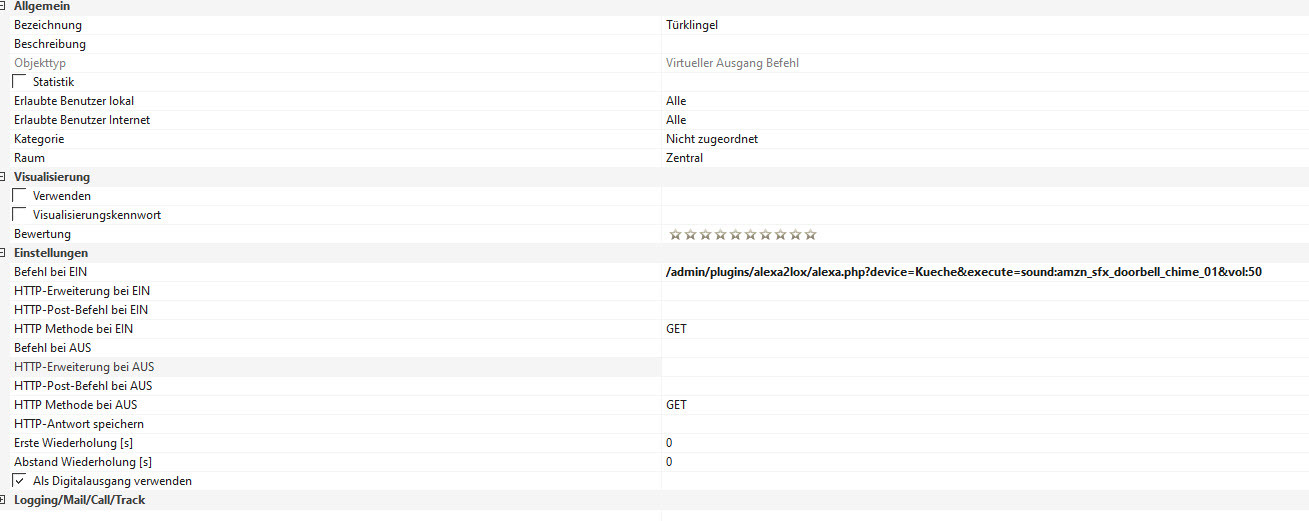Collapse the Einstellungen section
This screenshot has height=521, width=1309.
pyautogui.click(x=3, y=253)
